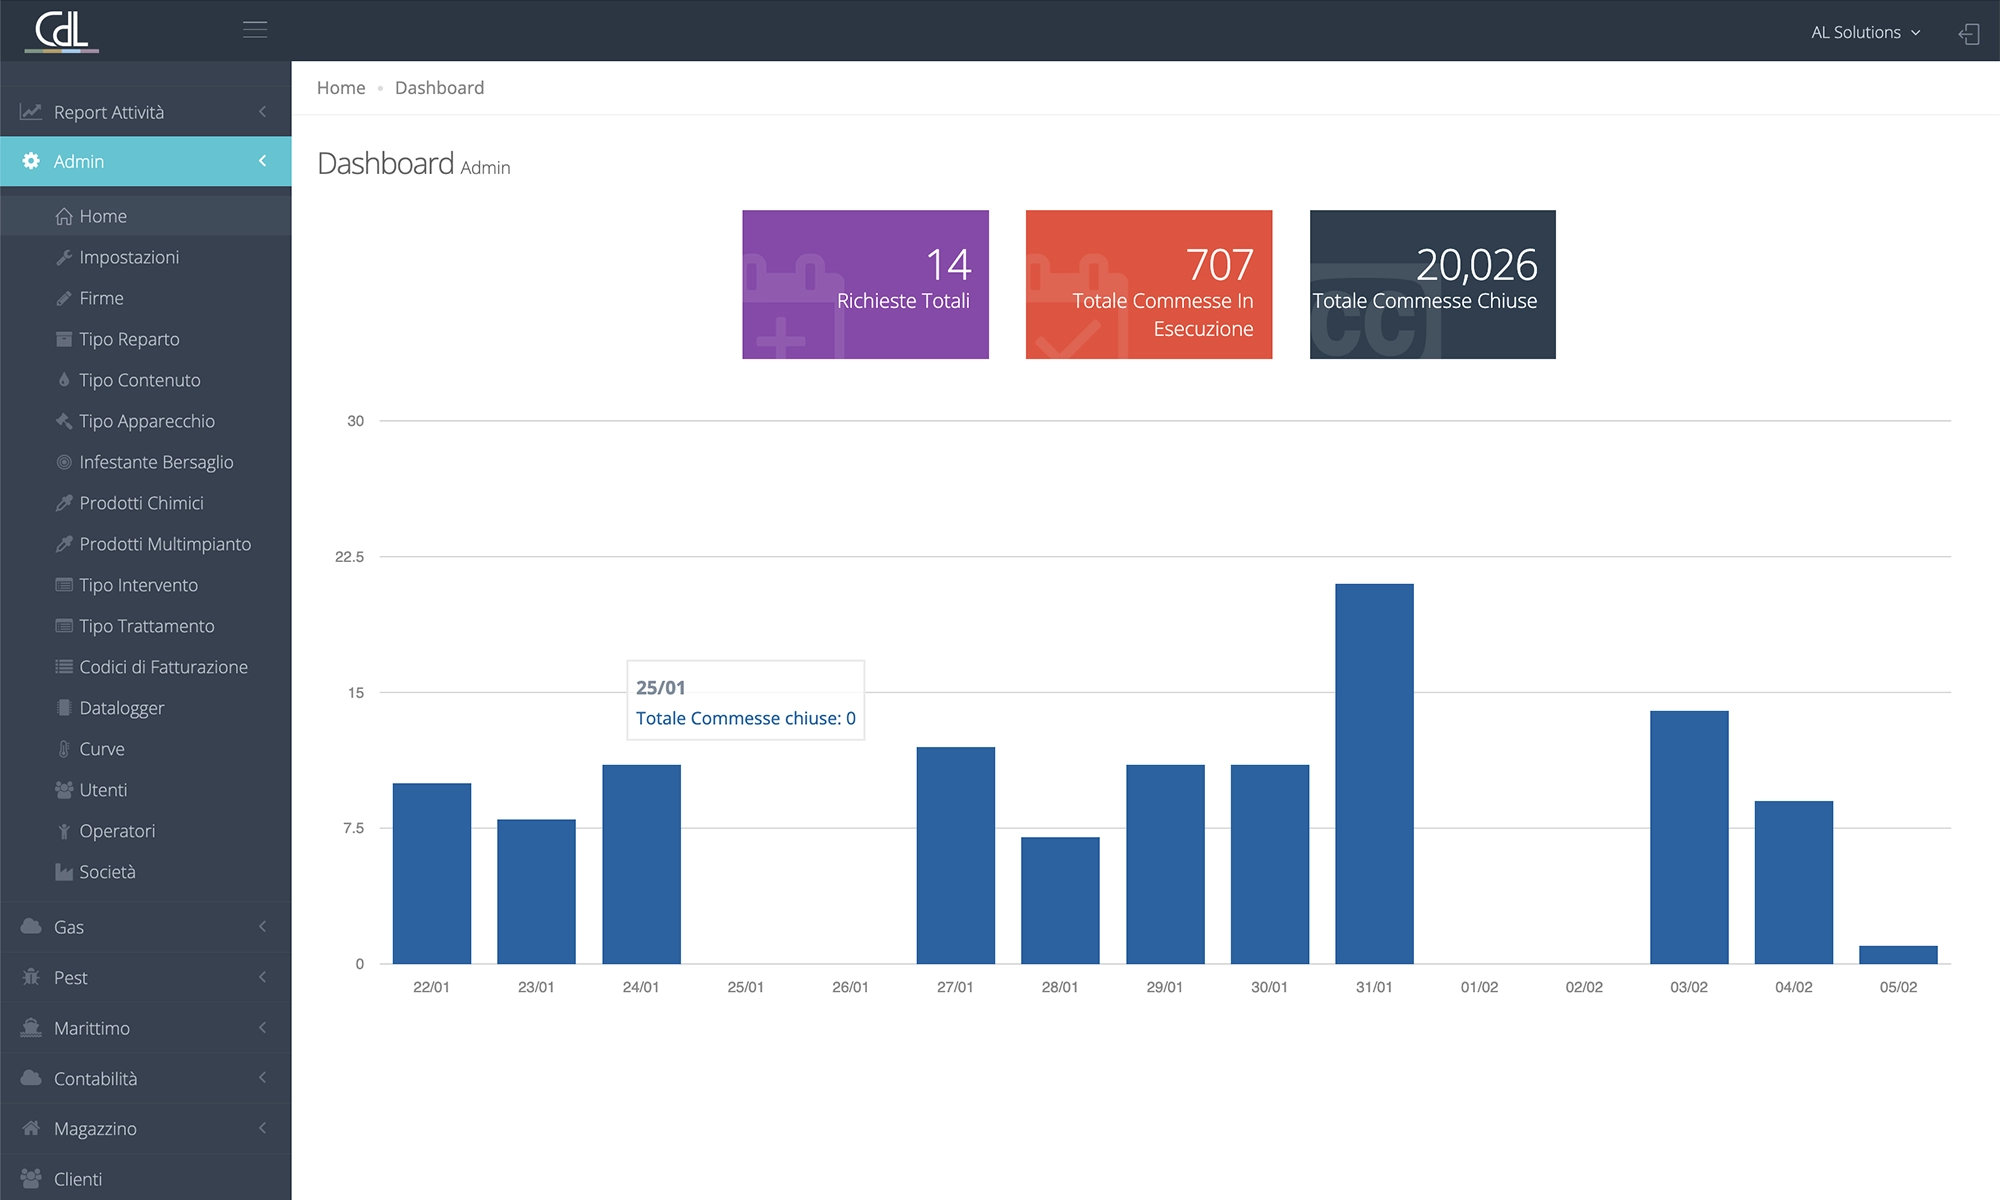2000x1200 pixels.
Task: Click the 03/02 chart bar
Action: (x=1689, y=837)
